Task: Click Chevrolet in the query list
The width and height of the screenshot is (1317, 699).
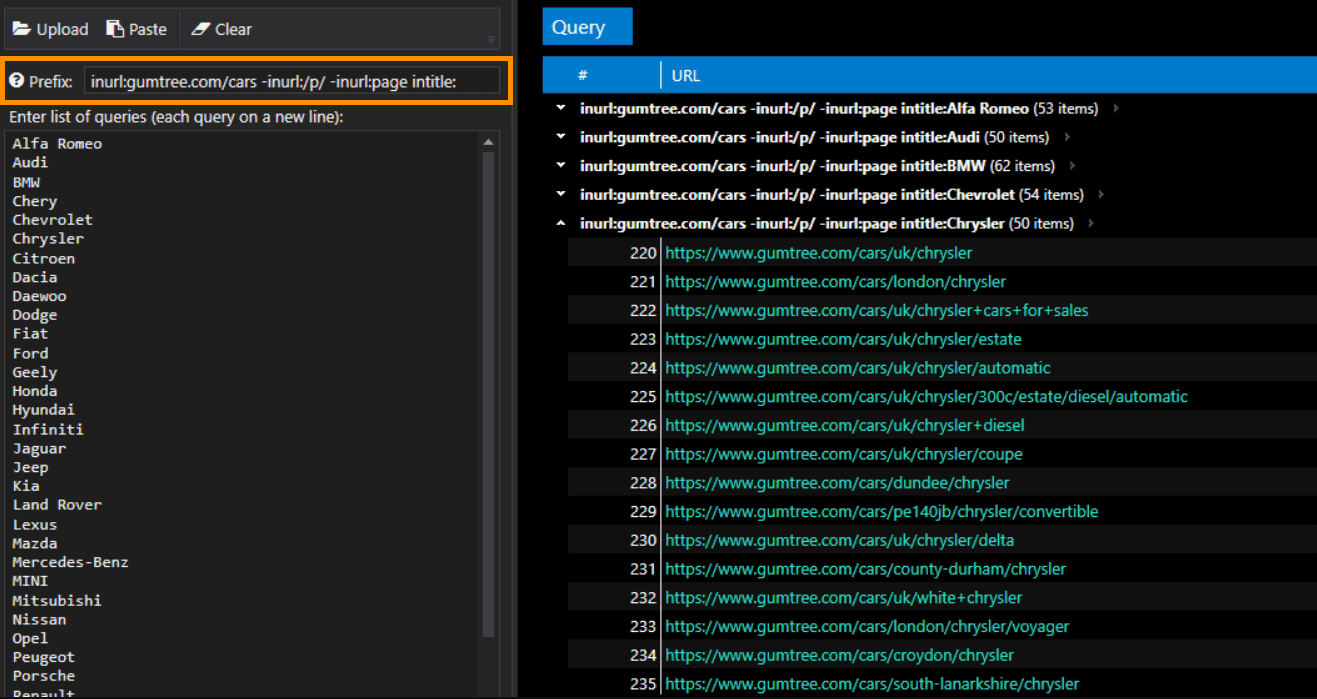Action: click(52, 219)
